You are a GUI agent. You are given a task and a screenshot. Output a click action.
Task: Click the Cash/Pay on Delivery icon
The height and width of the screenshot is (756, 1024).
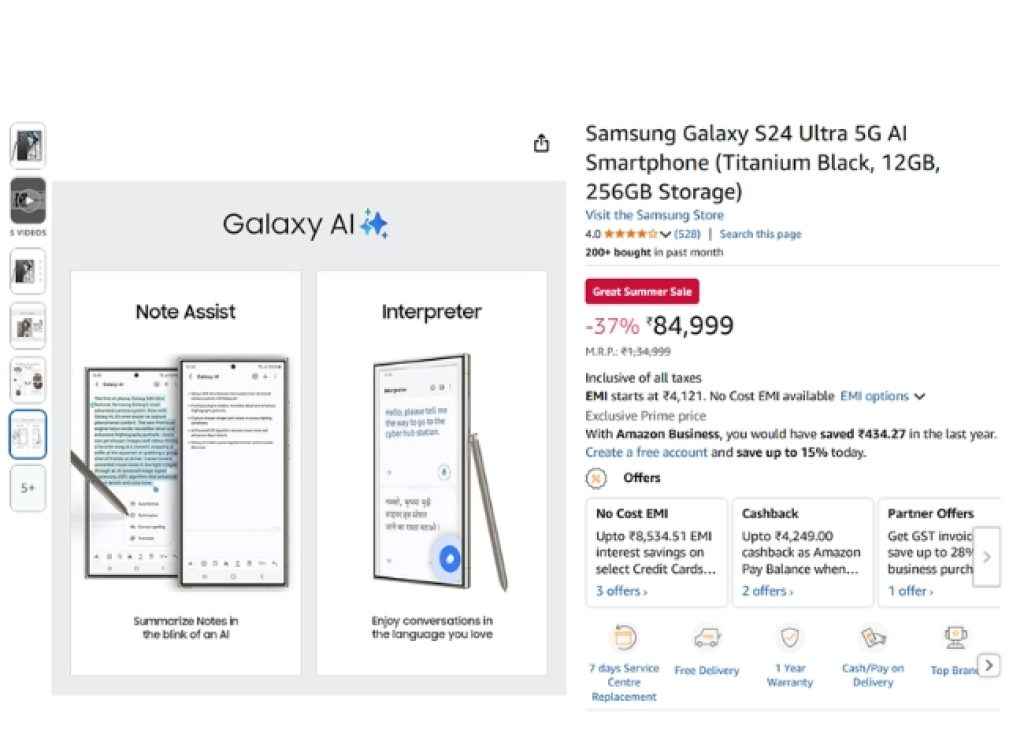tap(872, 637)
